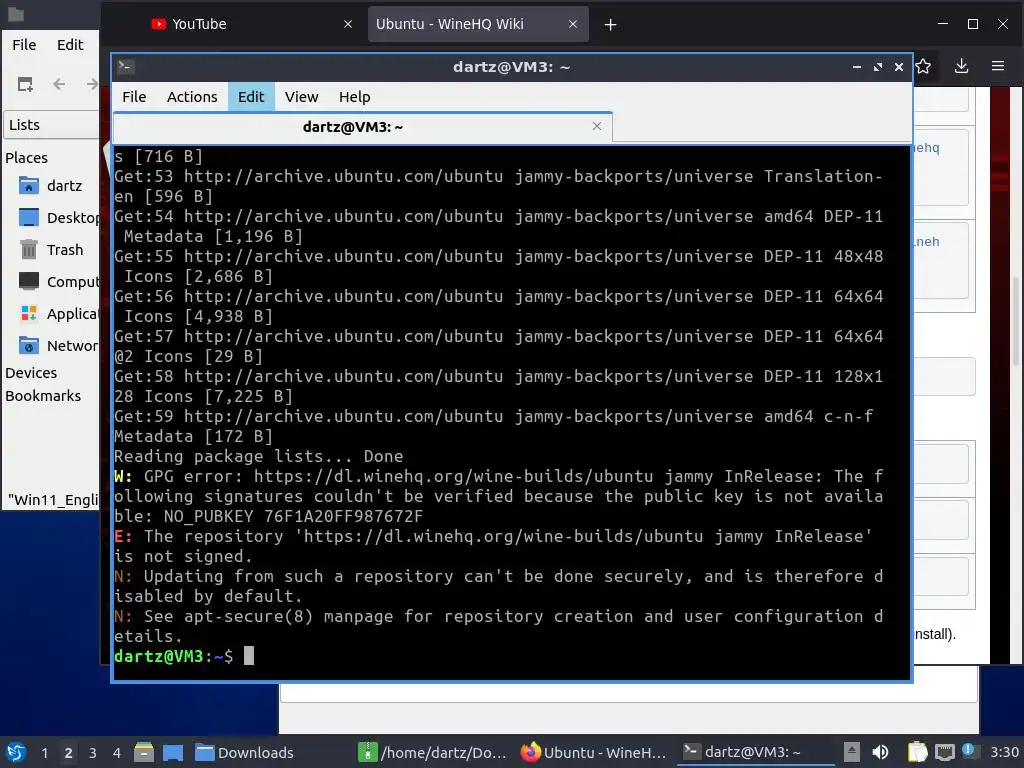Close the YouTube browser tab
Image resolution: width=1024 pixels, height=768 pixels.
click(347, 24)
